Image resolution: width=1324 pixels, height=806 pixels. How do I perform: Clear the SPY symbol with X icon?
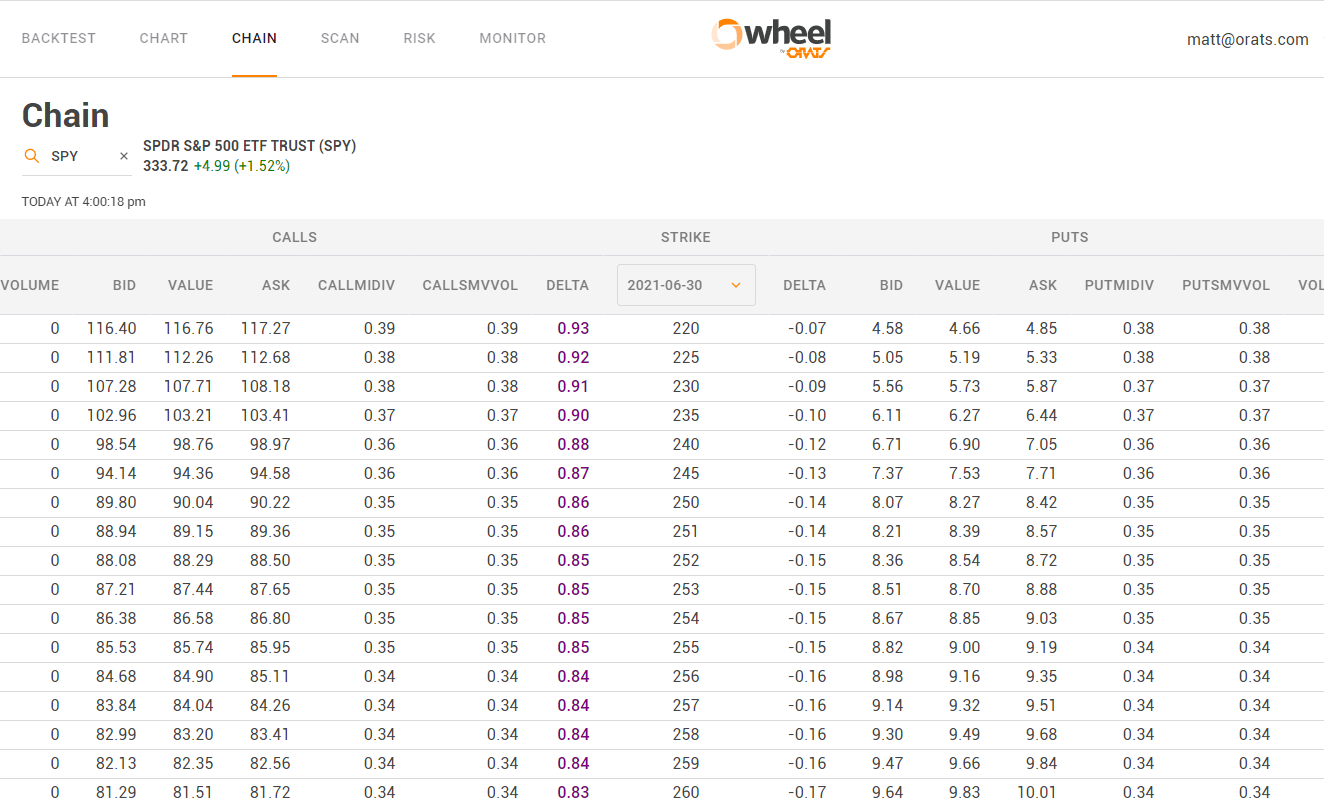click(x=124, y=156)
